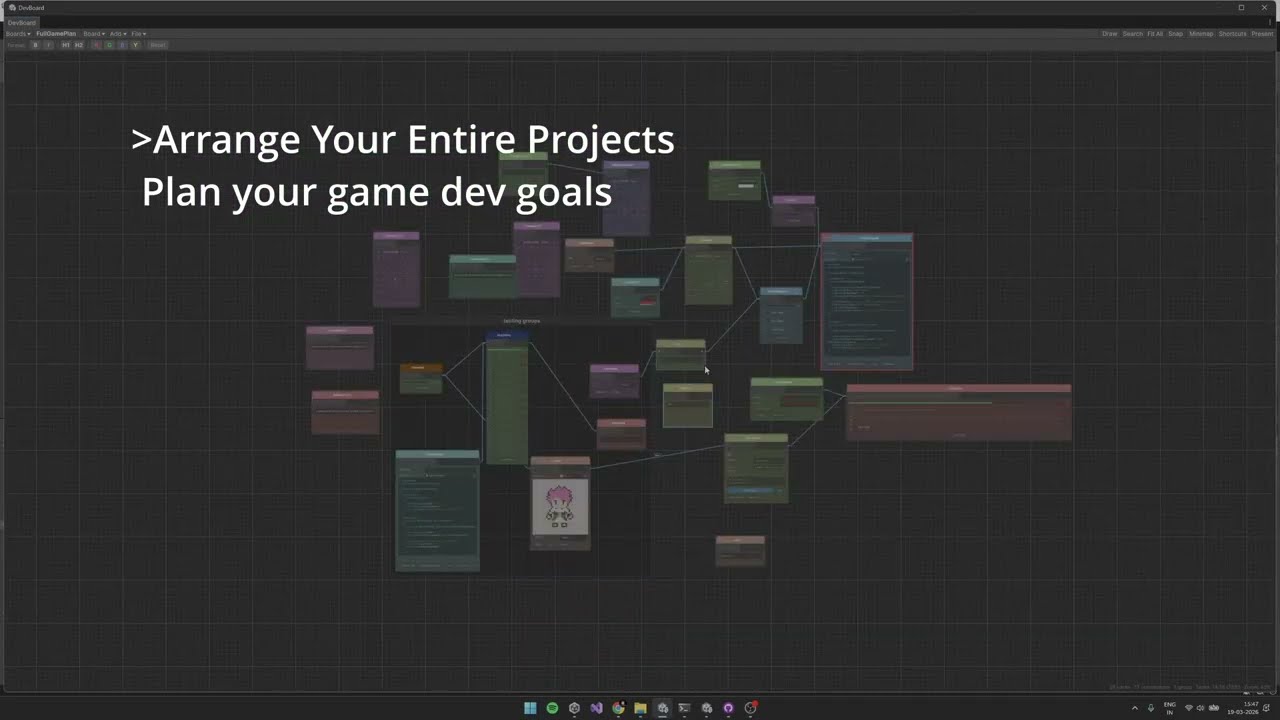Apply italic formatting with I button

coord(49,45)
